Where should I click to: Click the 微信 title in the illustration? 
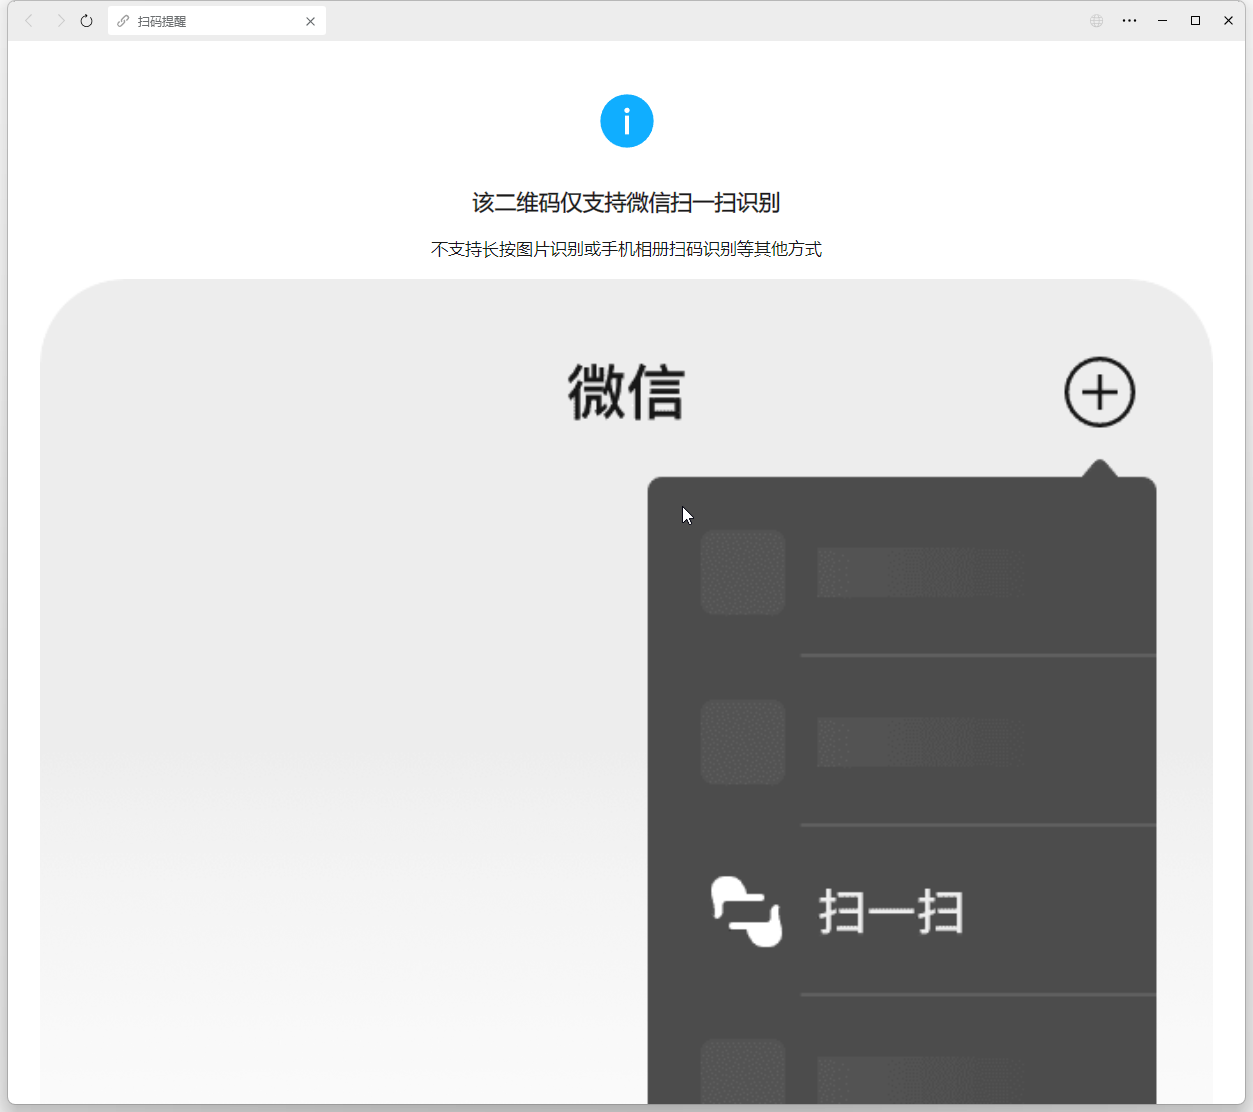point(627,392)
